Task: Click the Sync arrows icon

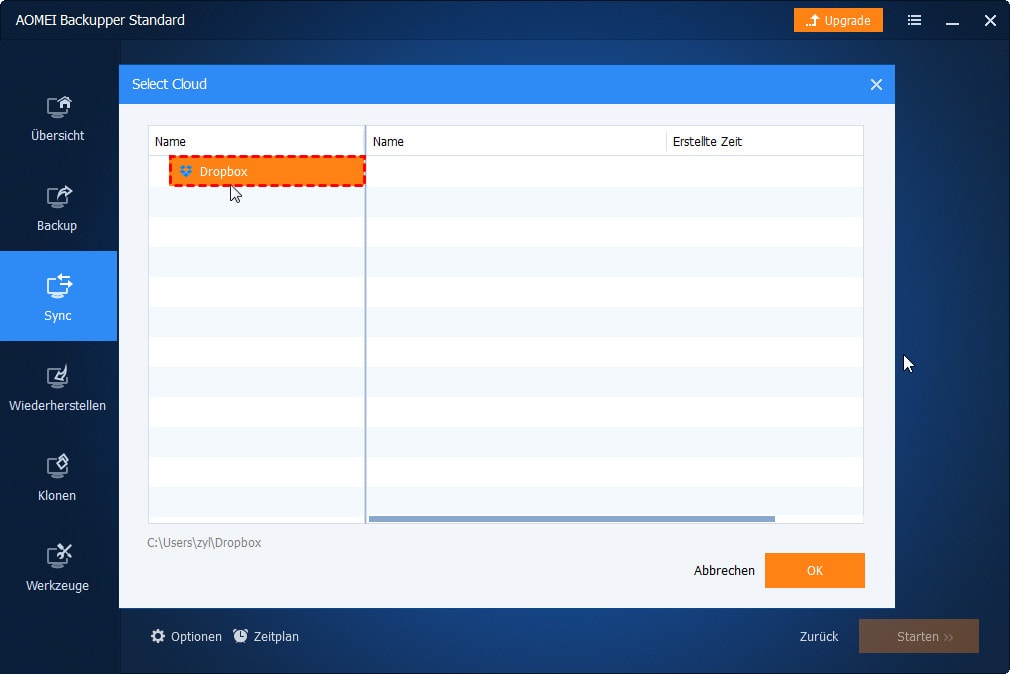Action: click(x=58, y=286)
